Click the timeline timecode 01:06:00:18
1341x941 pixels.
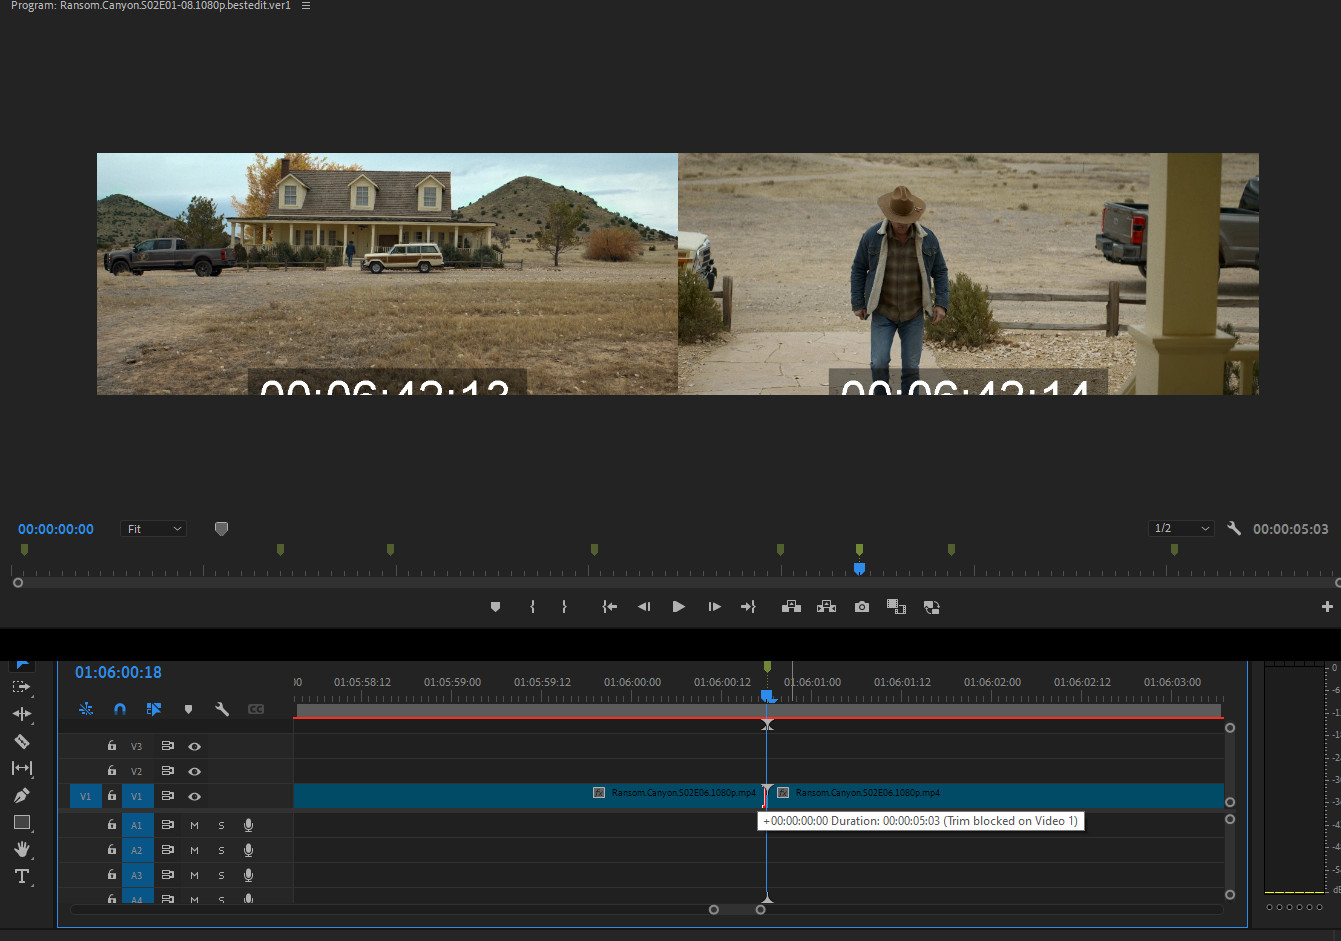118,672
